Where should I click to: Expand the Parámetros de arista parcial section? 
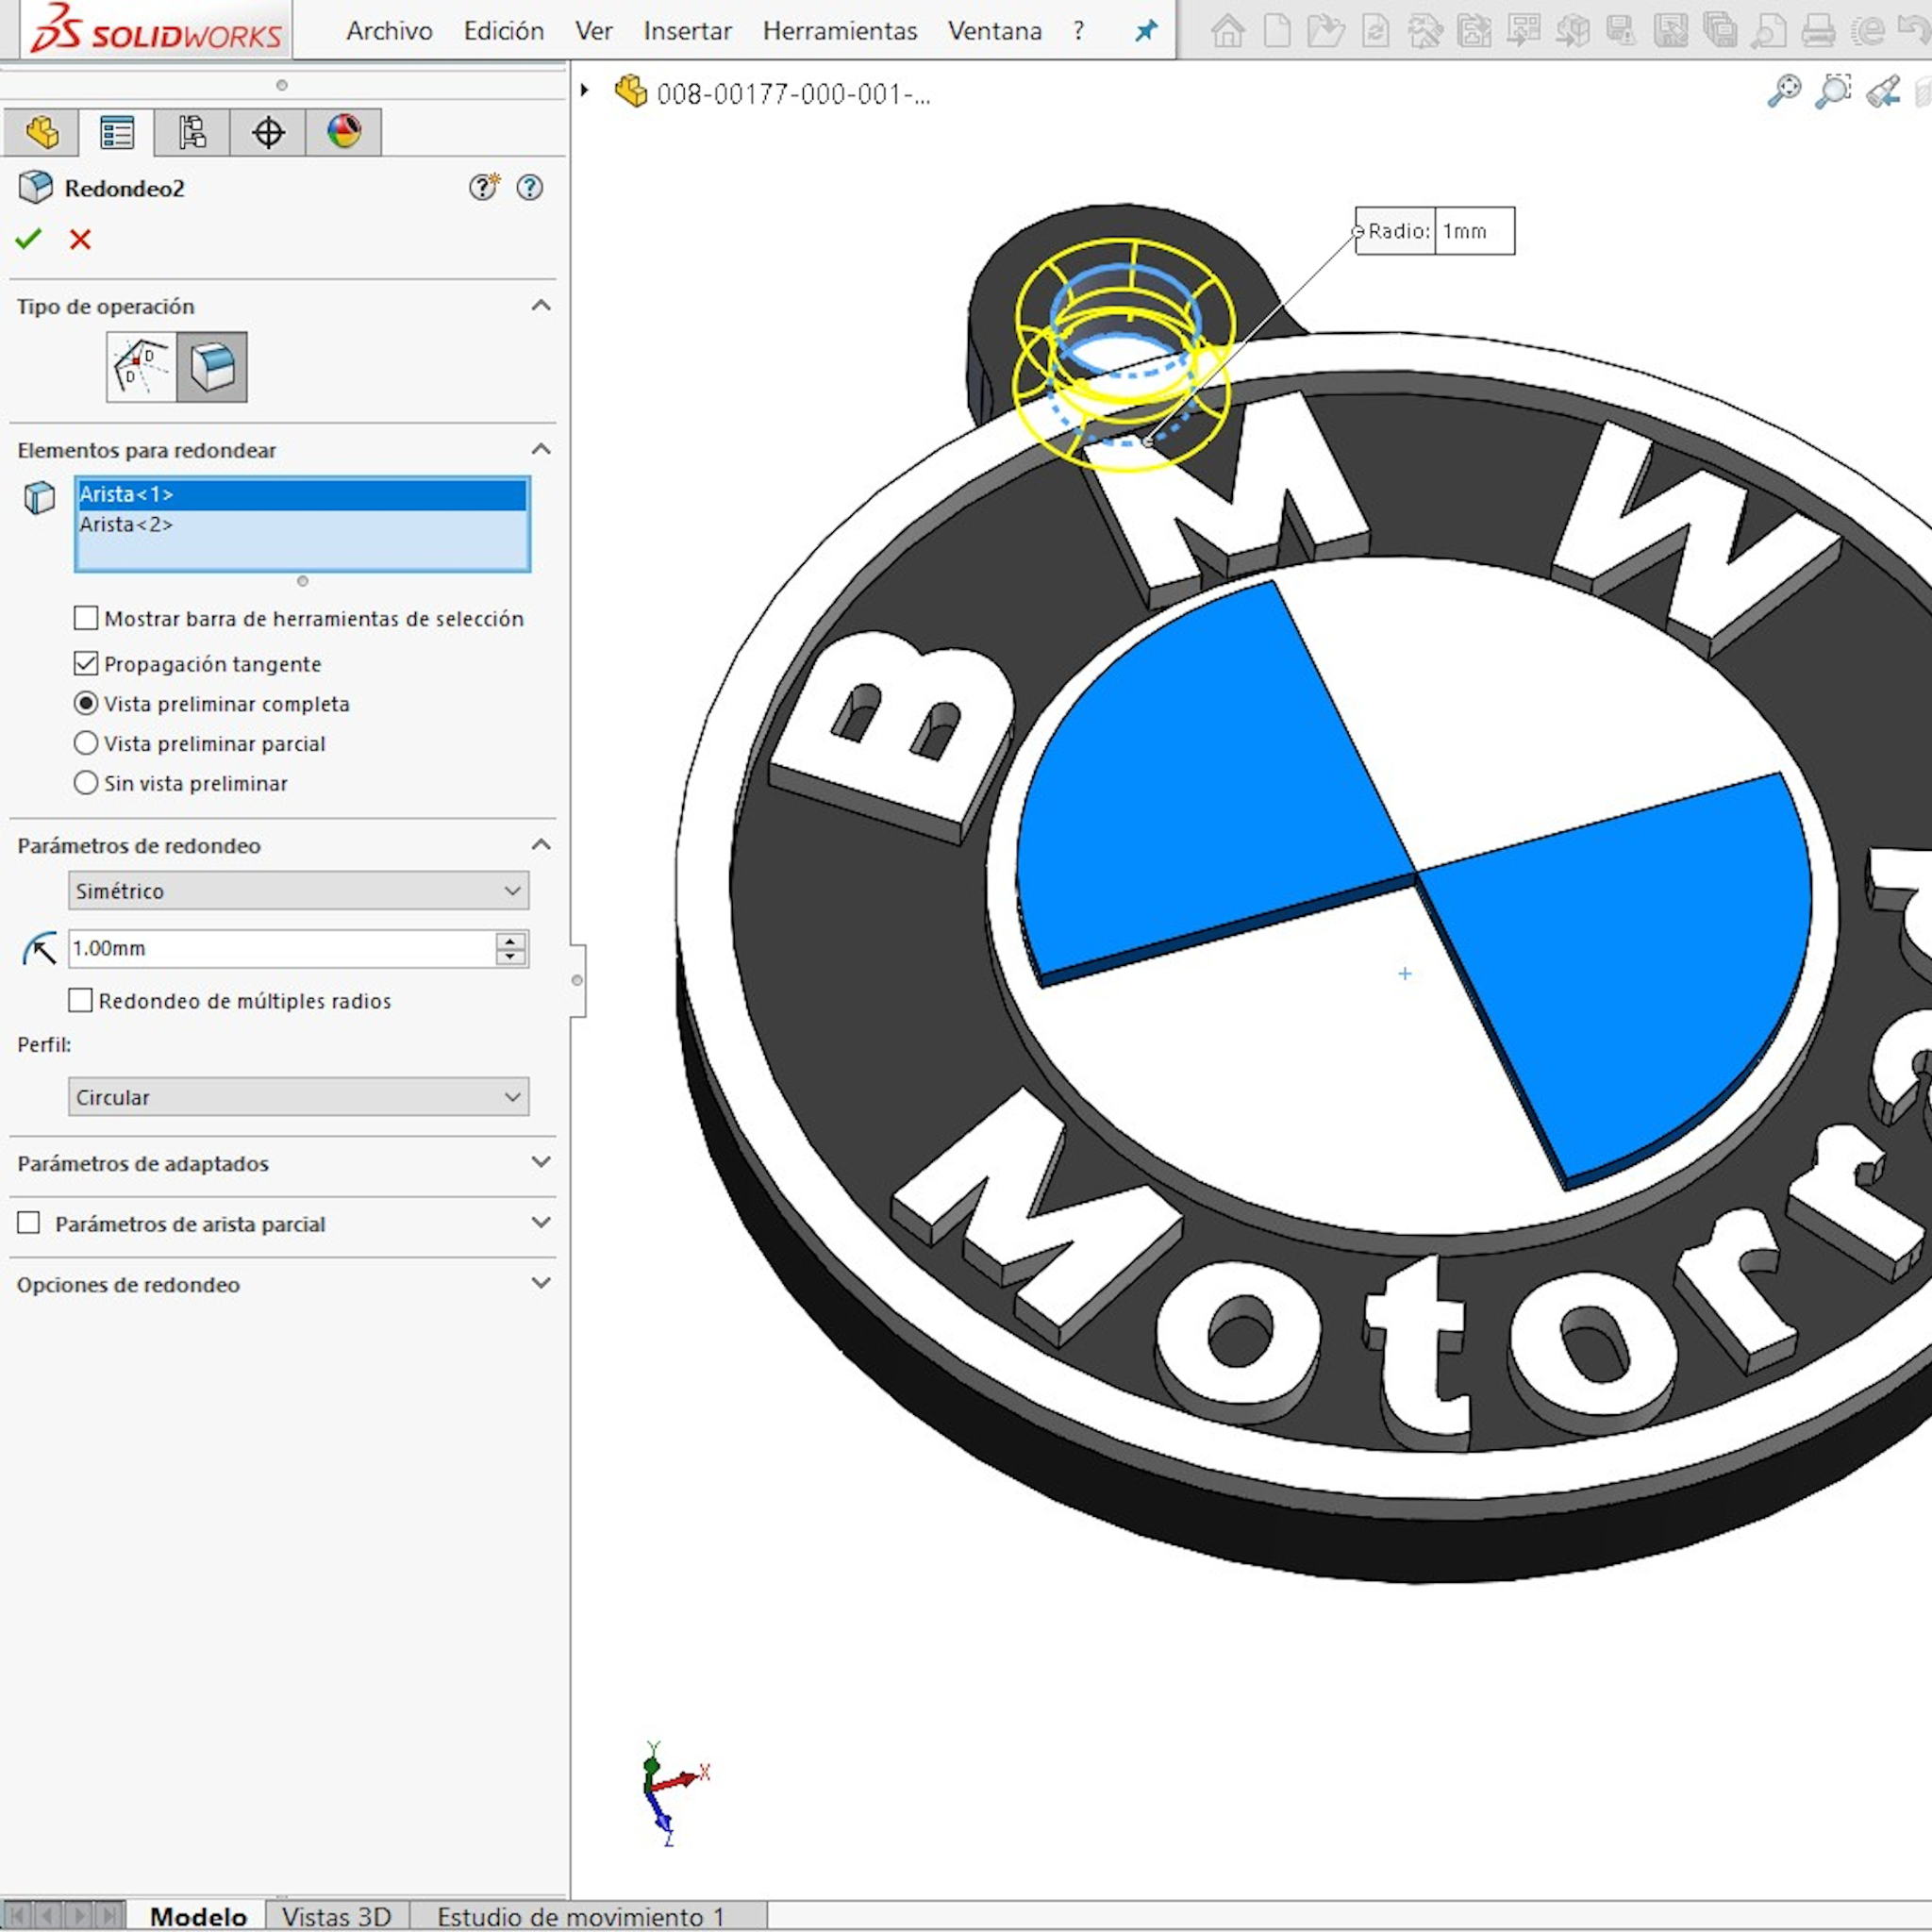[x=541, y=1222]
